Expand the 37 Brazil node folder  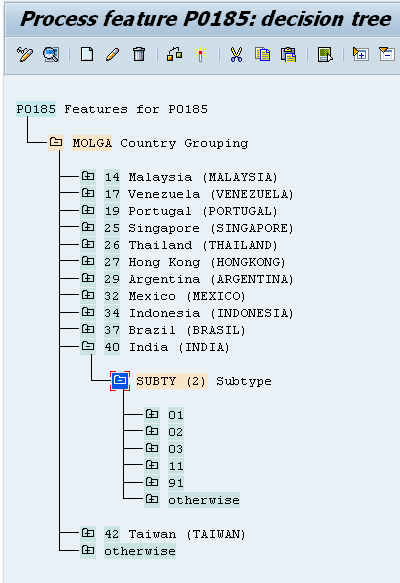point(88,329)
